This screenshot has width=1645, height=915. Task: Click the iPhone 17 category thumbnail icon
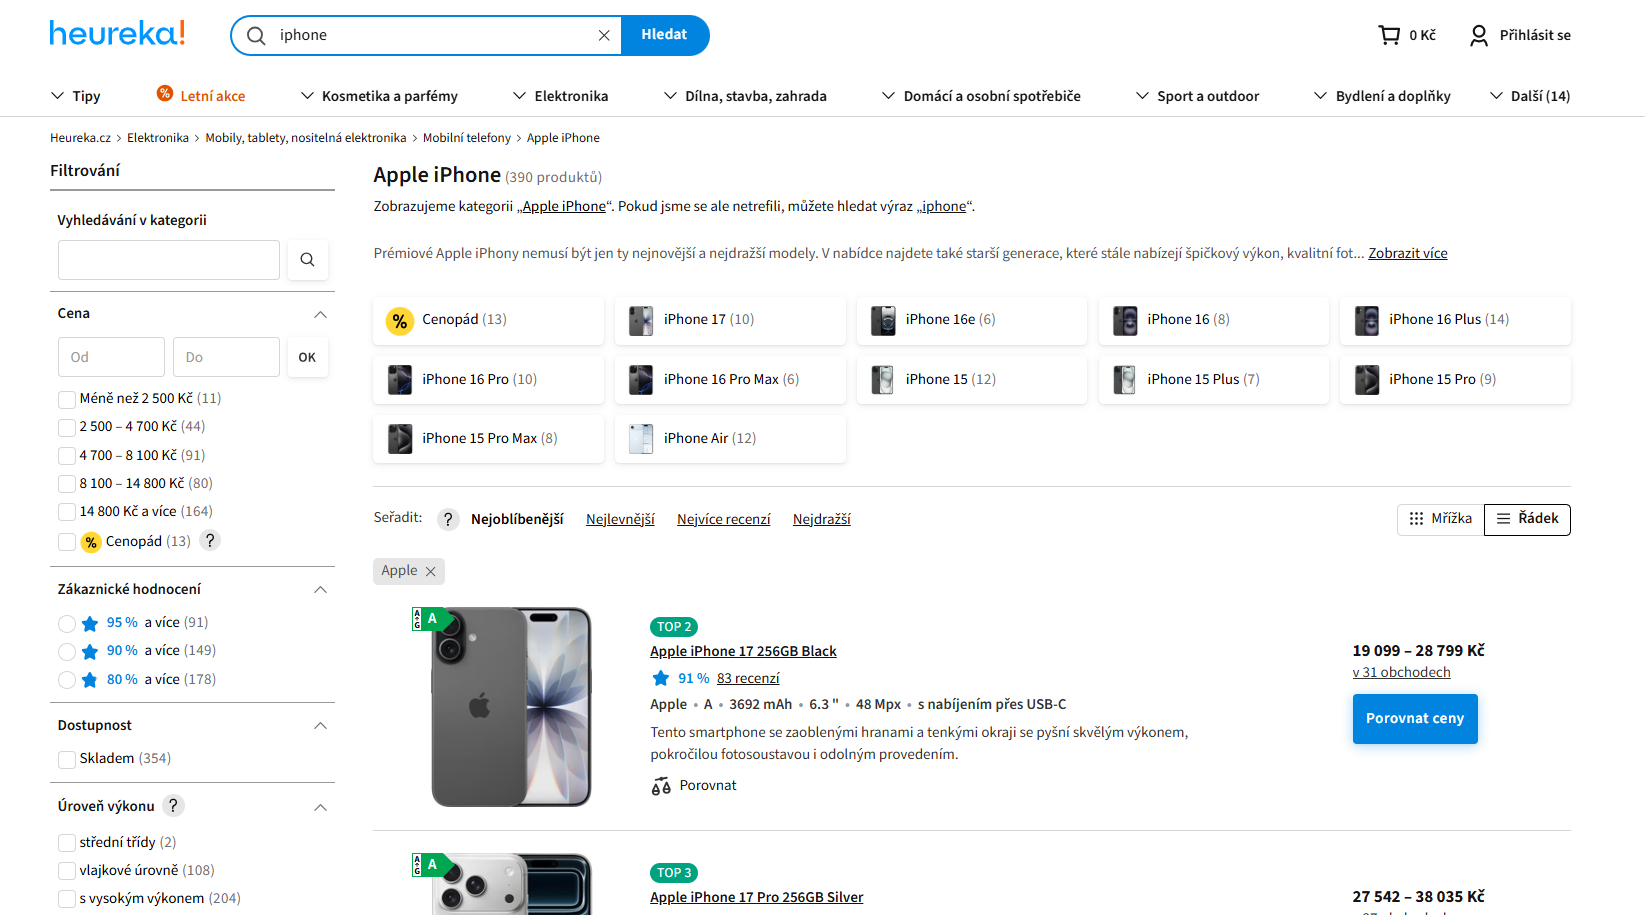coord(641,320)
